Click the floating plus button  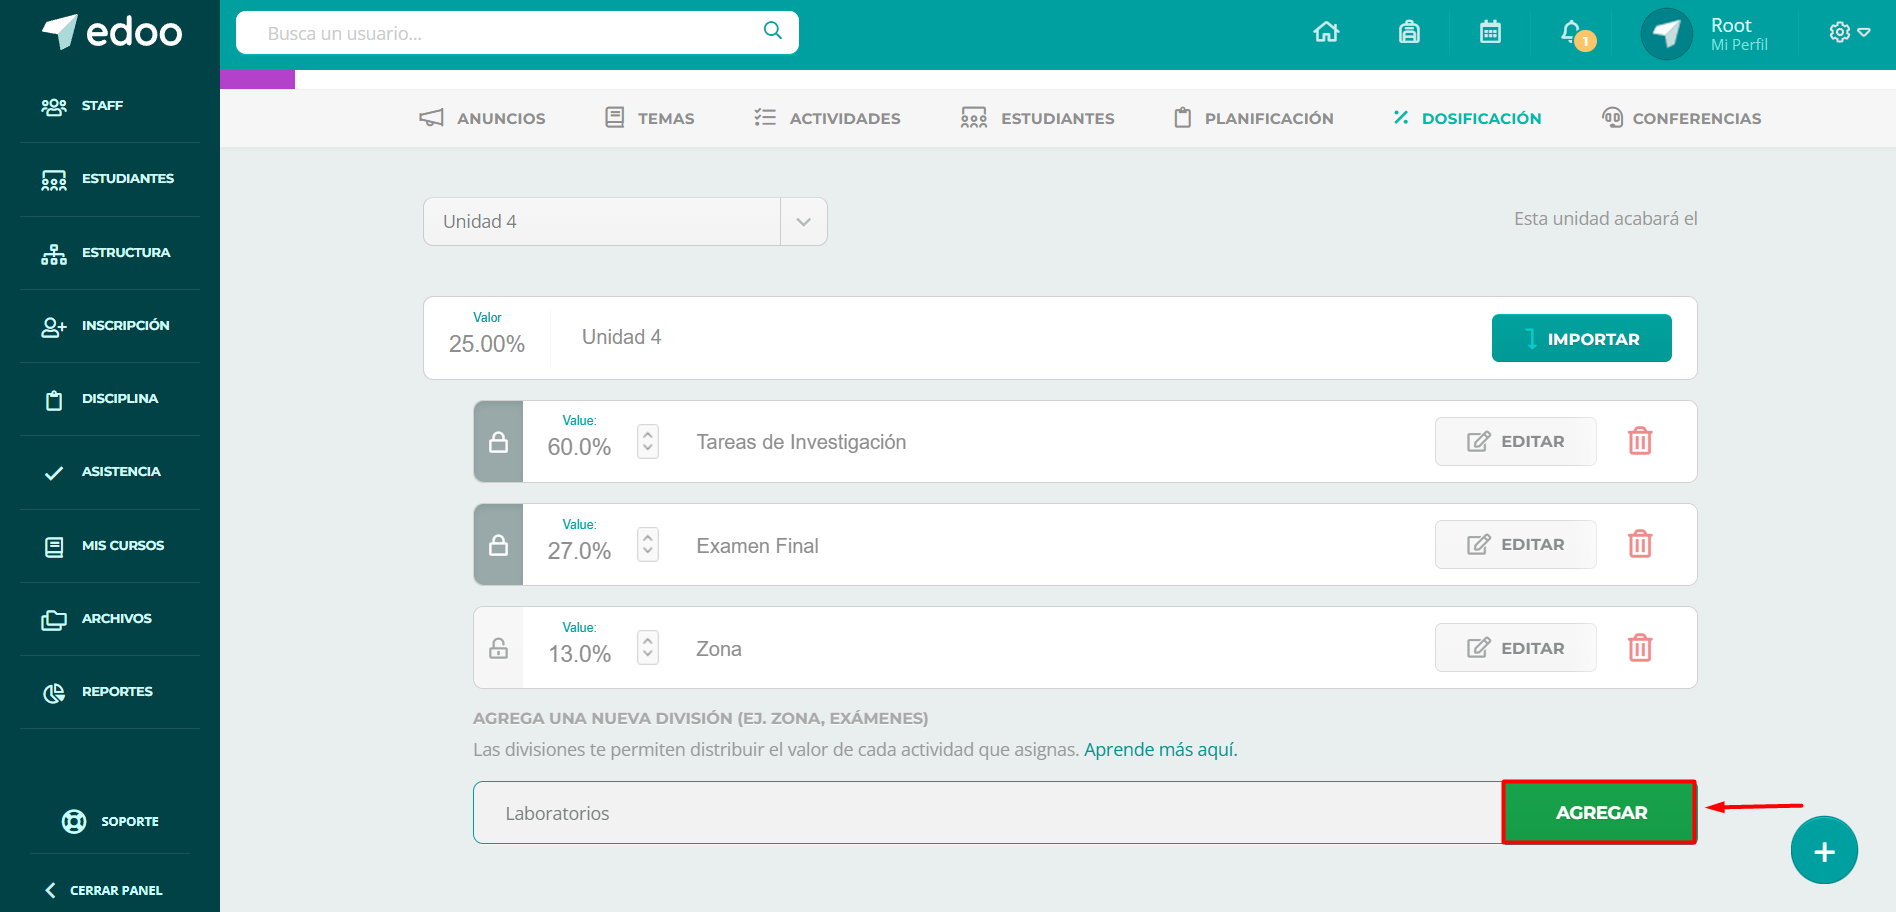[x=1824, y=851]
